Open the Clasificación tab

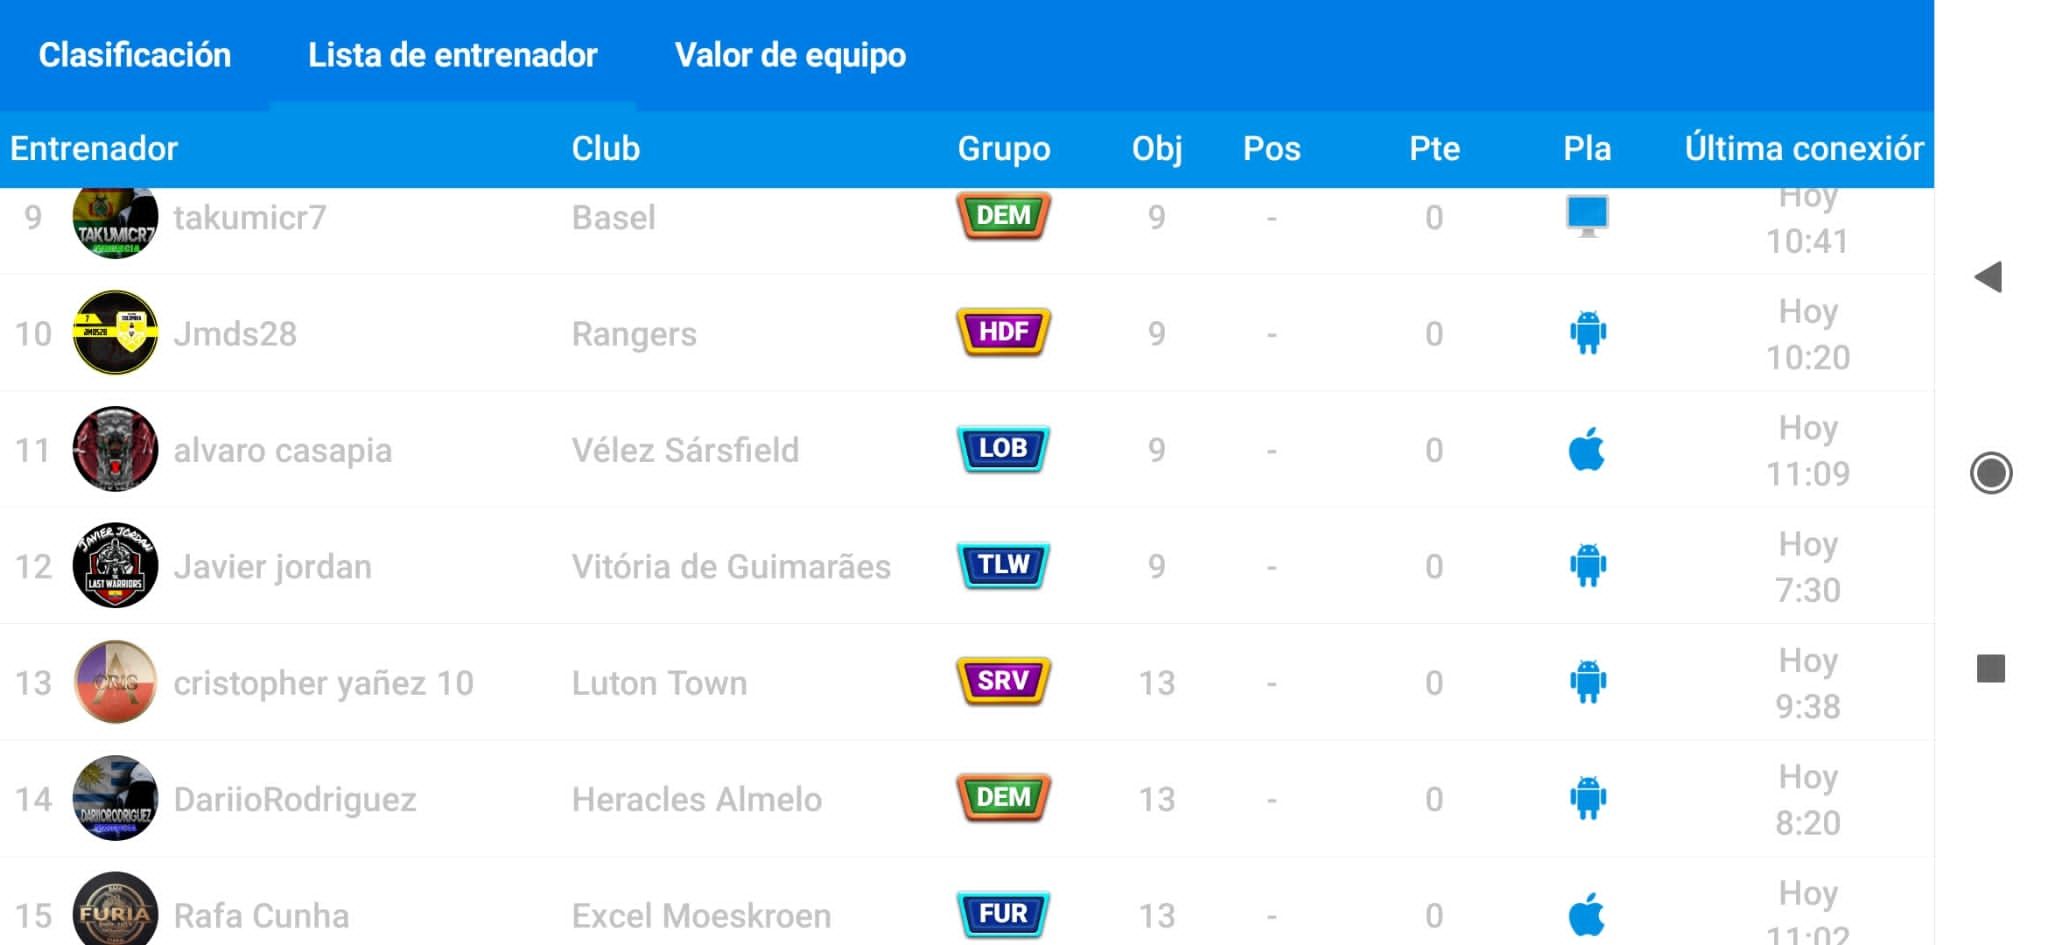tap(135, 55)
